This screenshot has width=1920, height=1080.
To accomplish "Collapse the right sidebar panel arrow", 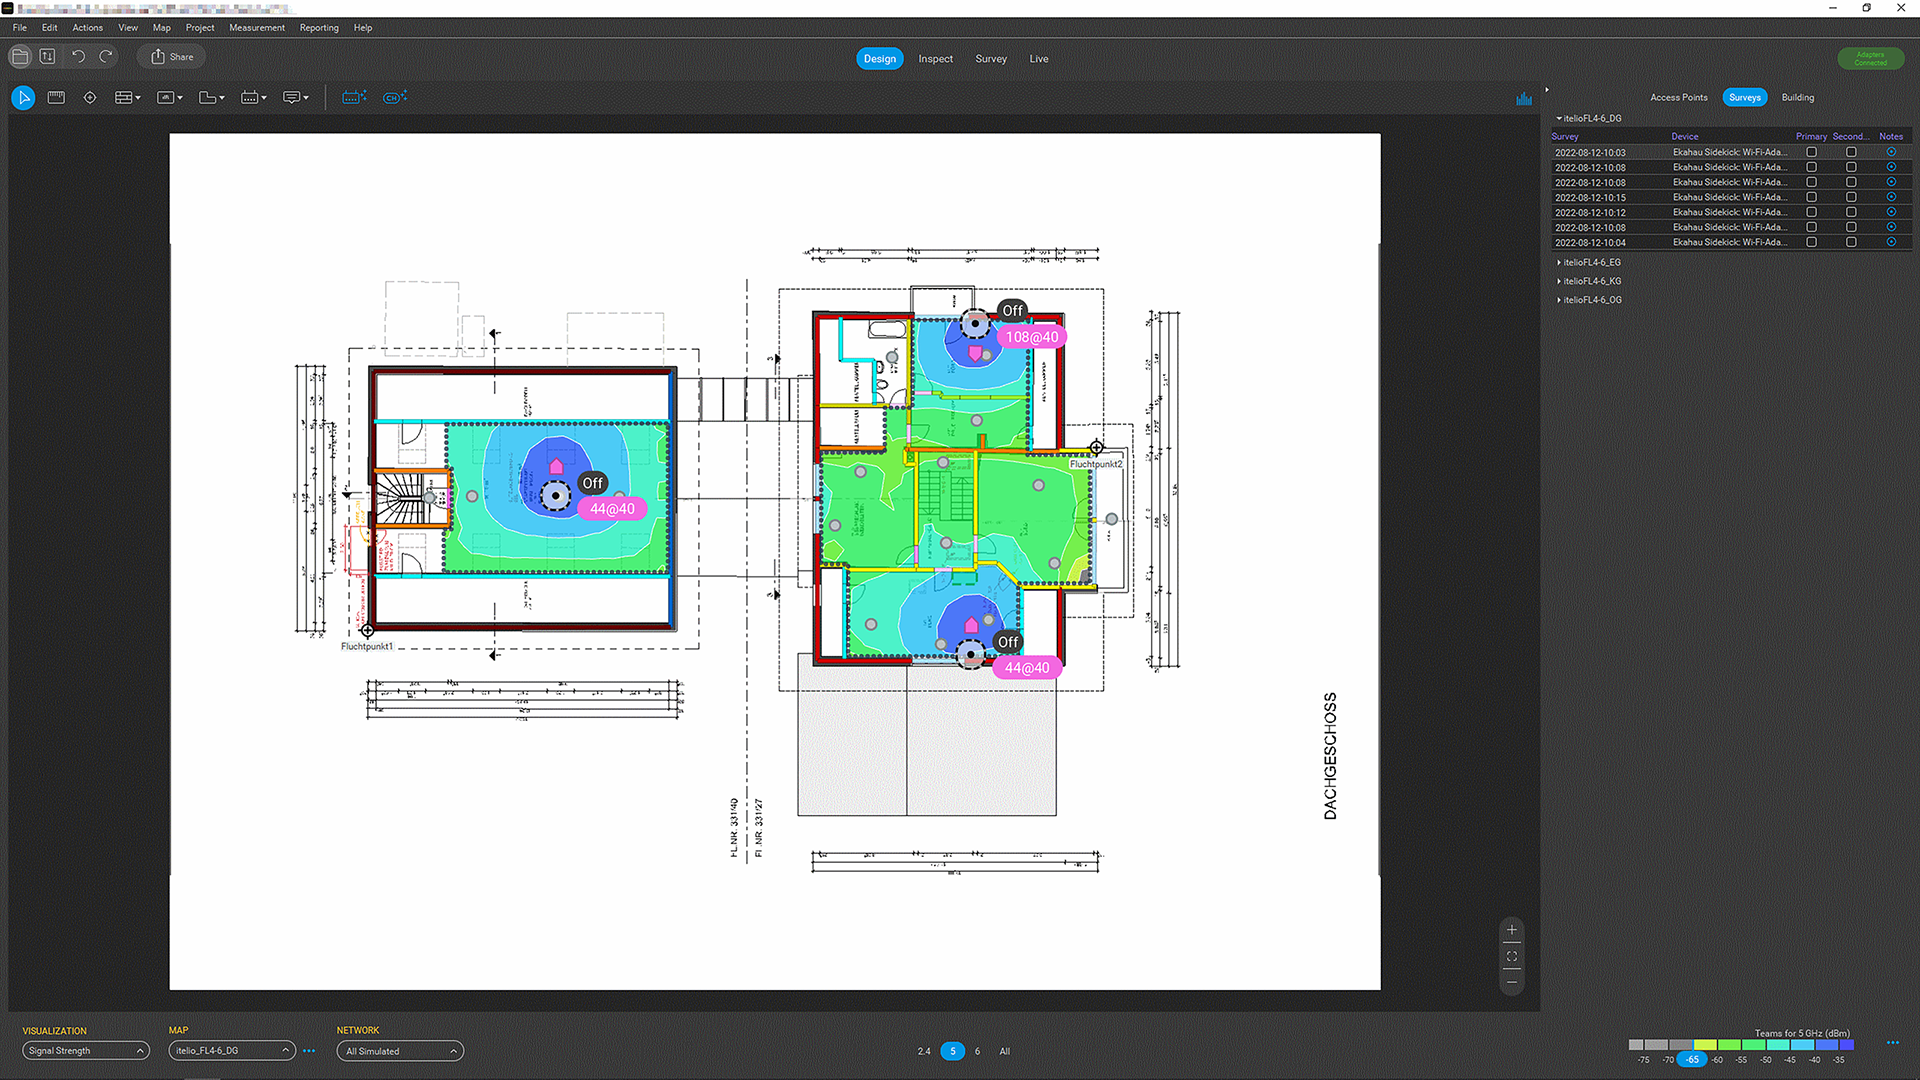I will 1547,90.
